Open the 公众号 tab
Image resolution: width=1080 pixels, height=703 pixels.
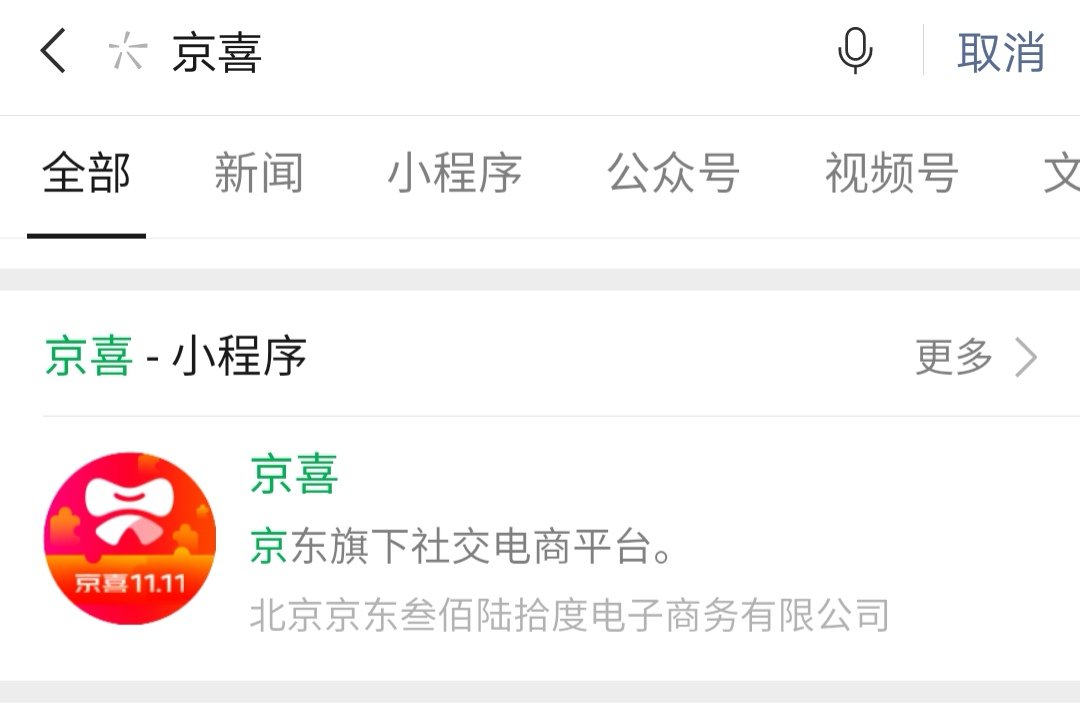click(673, 174)
